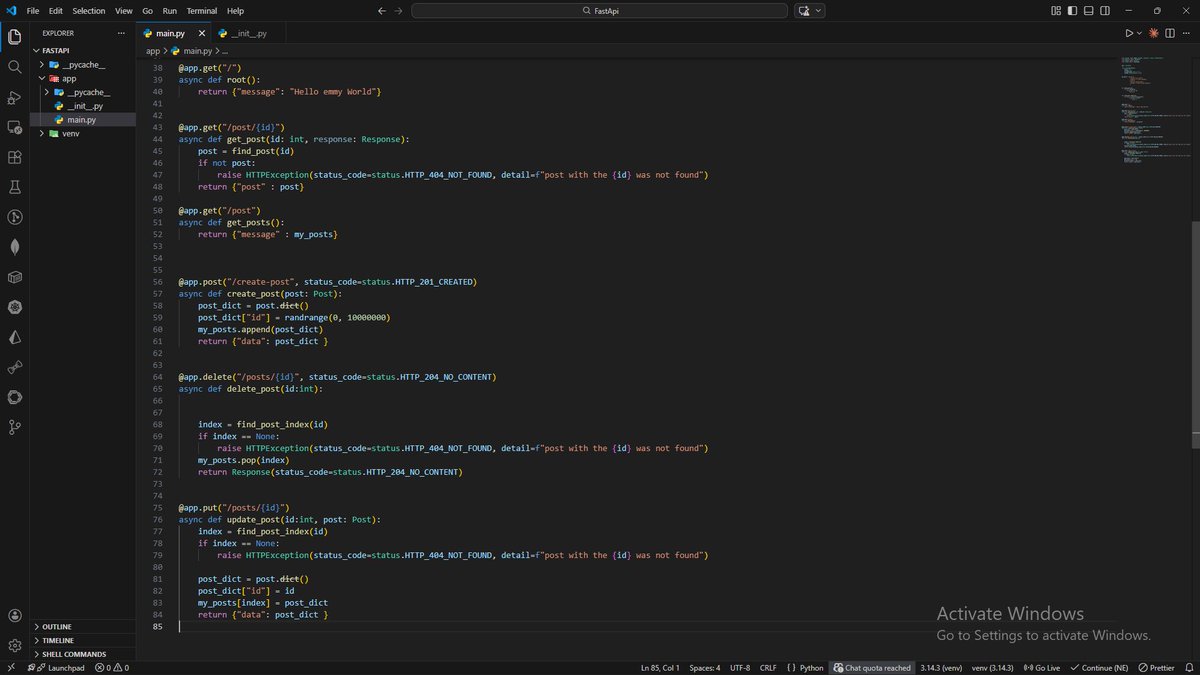The height and width of the screenshot is (675, 1200).
Task: Open editor More Actions ellipsis
Action: click(x=1187, y=33)
